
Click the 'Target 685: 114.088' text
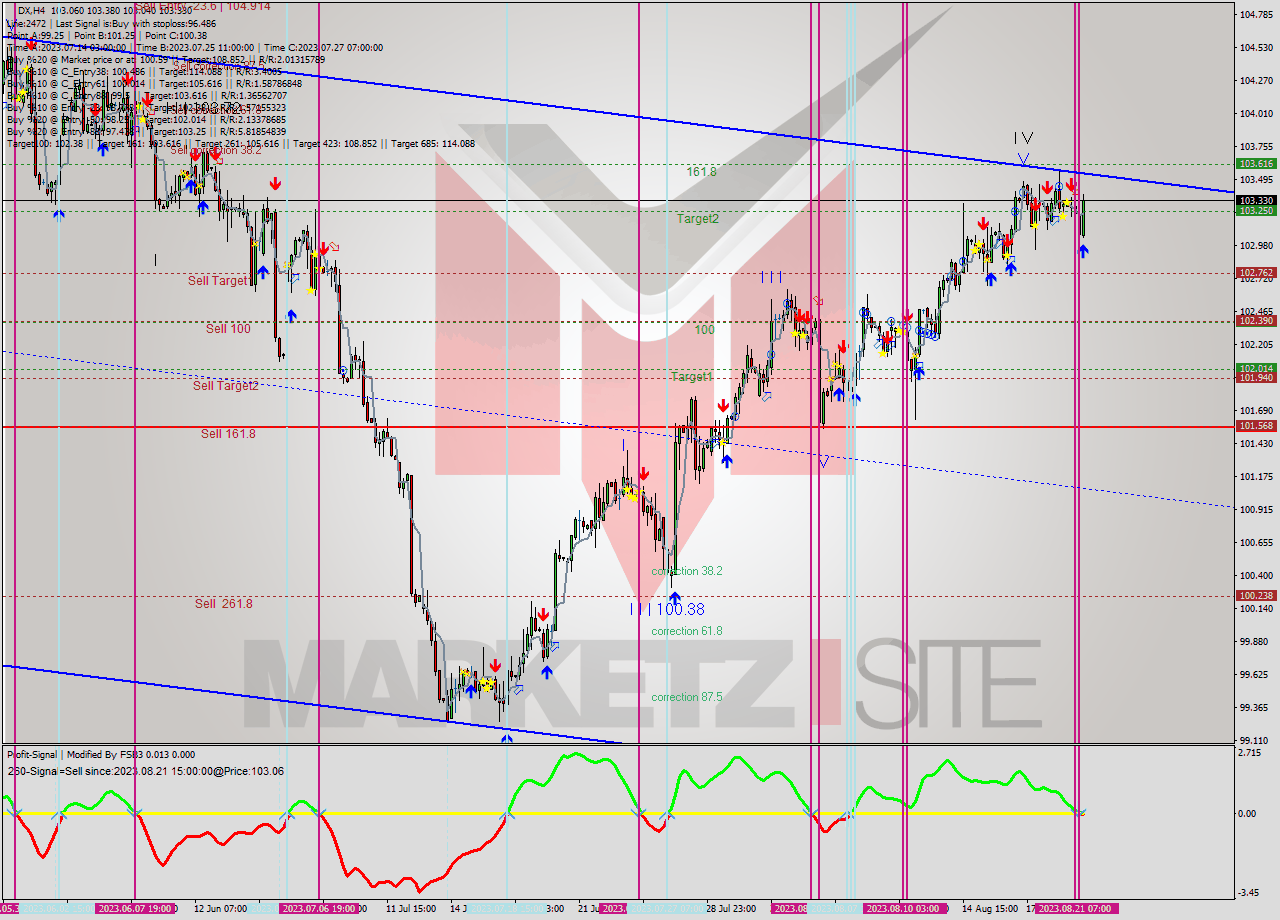433,144
